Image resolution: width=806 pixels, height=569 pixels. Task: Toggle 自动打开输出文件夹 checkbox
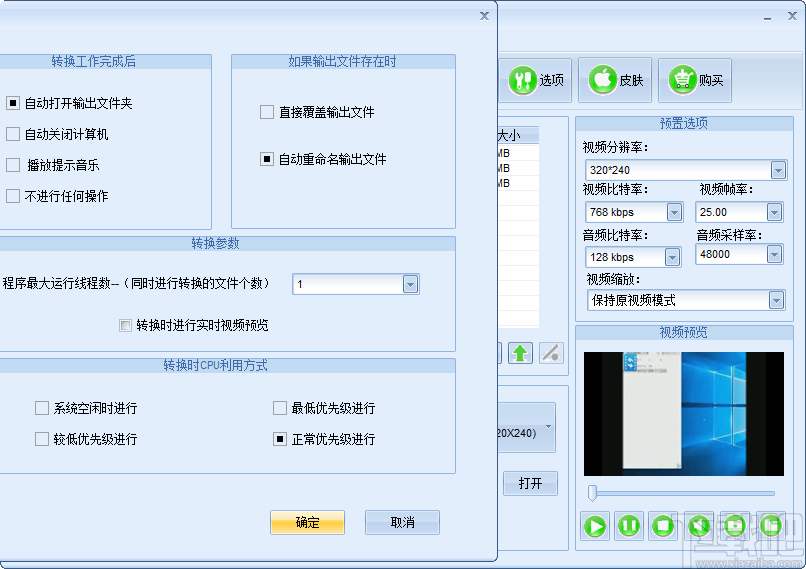coord(13,103)
